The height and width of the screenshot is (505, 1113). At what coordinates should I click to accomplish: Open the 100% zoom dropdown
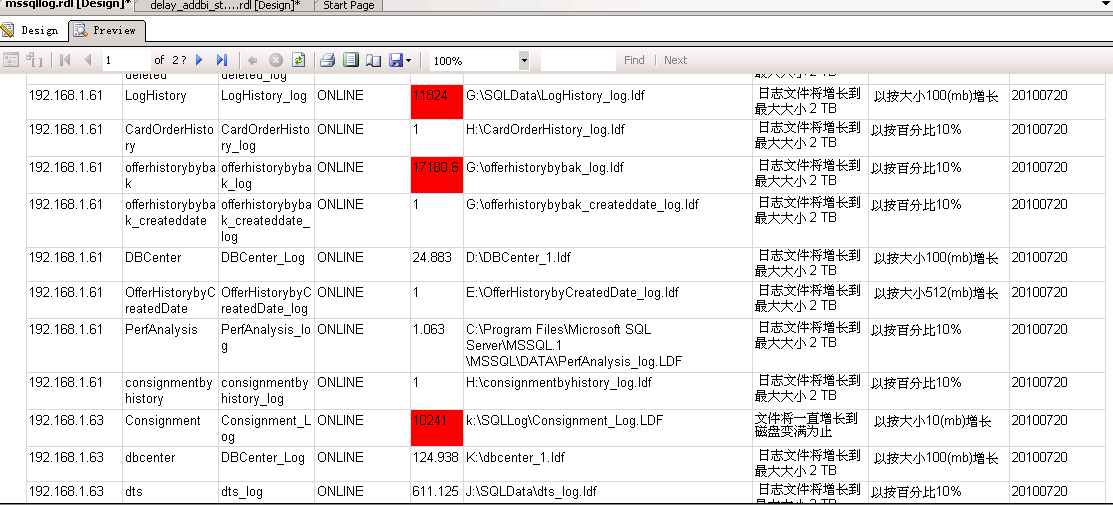click(523, 61)
